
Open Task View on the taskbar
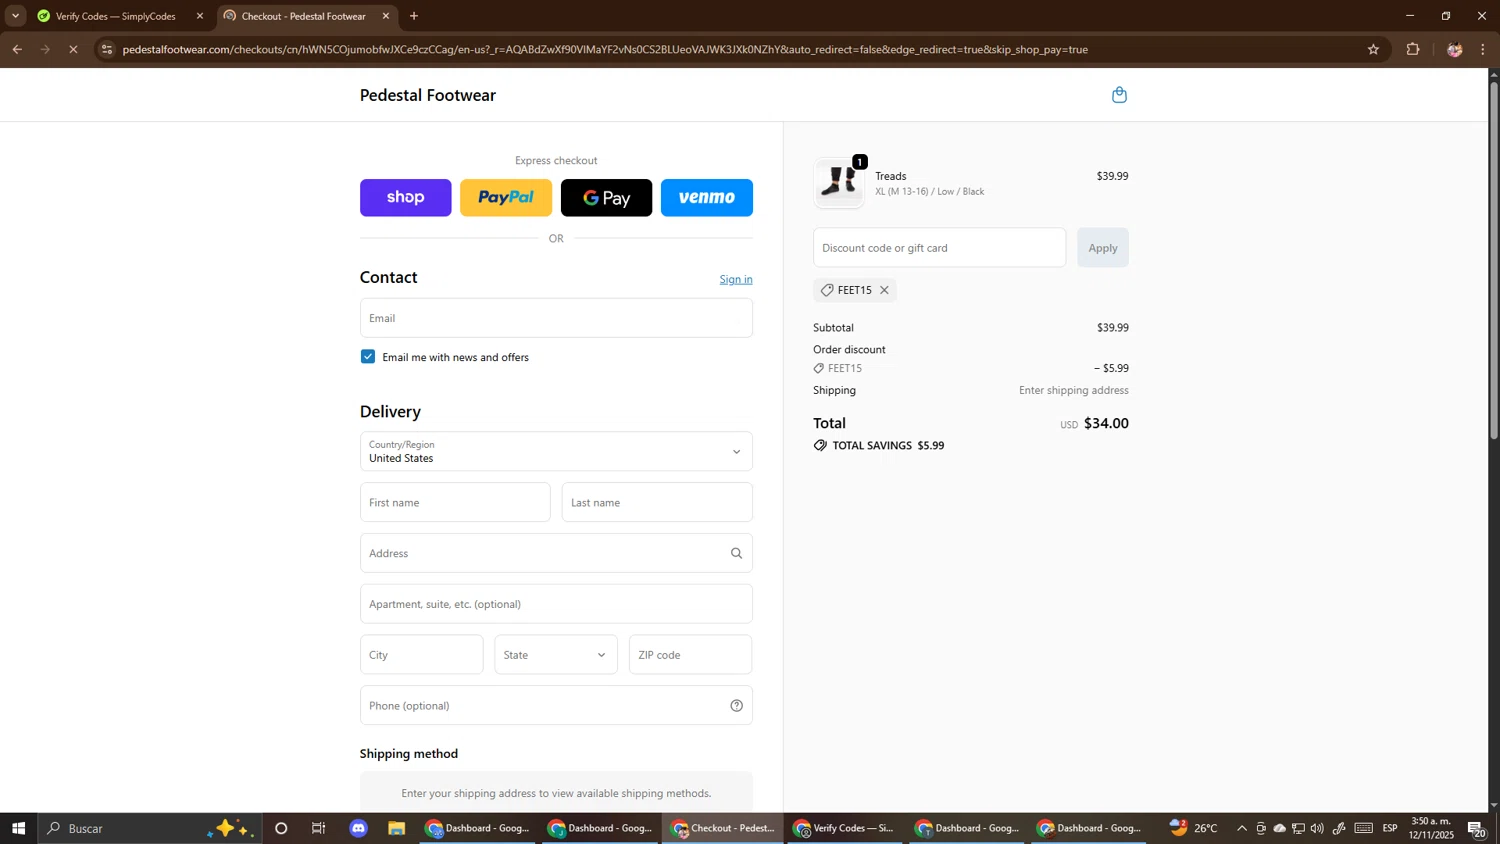(x=319, y=828)
